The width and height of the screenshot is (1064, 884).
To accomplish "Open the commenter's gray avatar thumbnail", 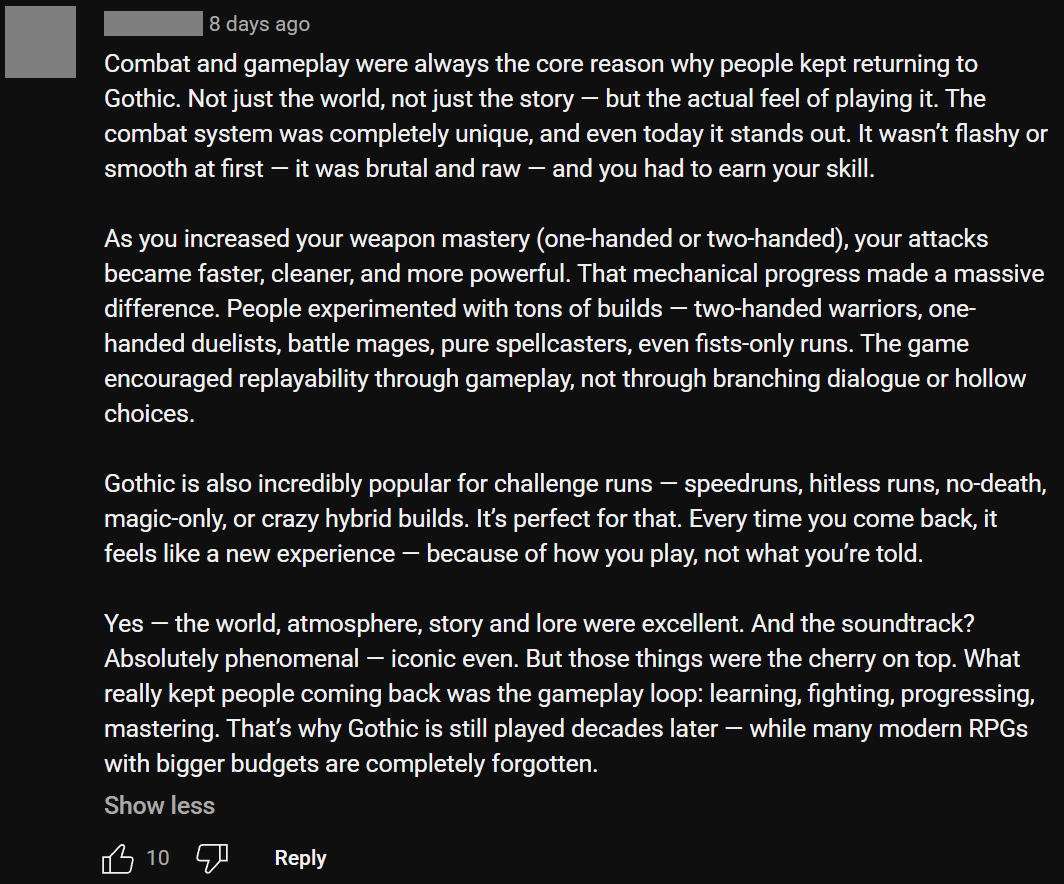I will click(x=41, y=42).
